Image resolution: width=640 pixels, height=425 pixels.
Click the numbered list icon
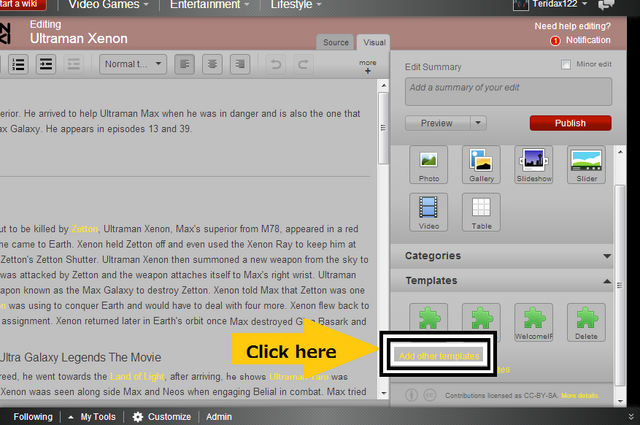18,64
